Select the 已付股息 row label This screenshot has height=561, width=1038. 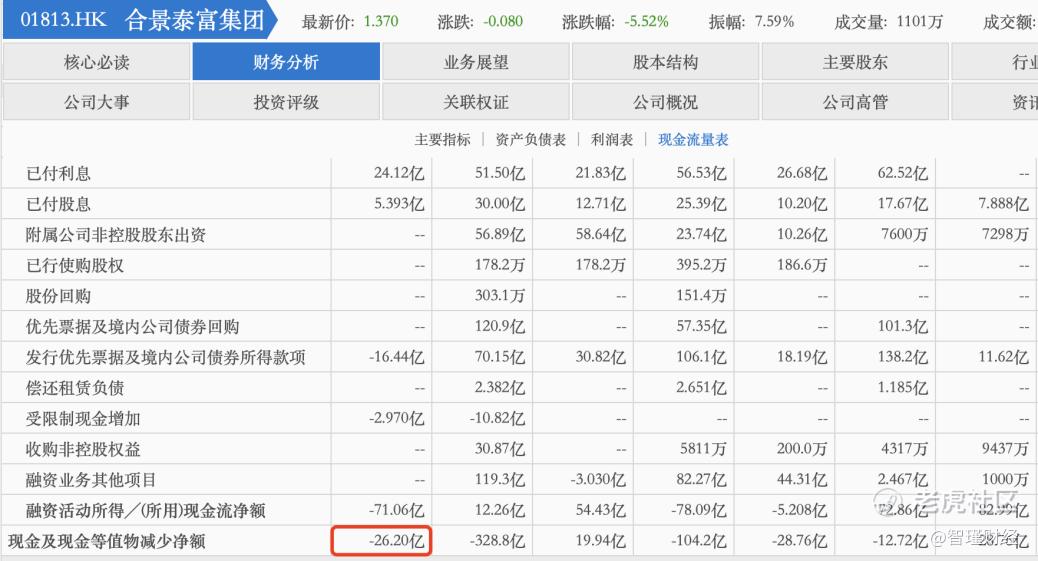tap(58, 204)
